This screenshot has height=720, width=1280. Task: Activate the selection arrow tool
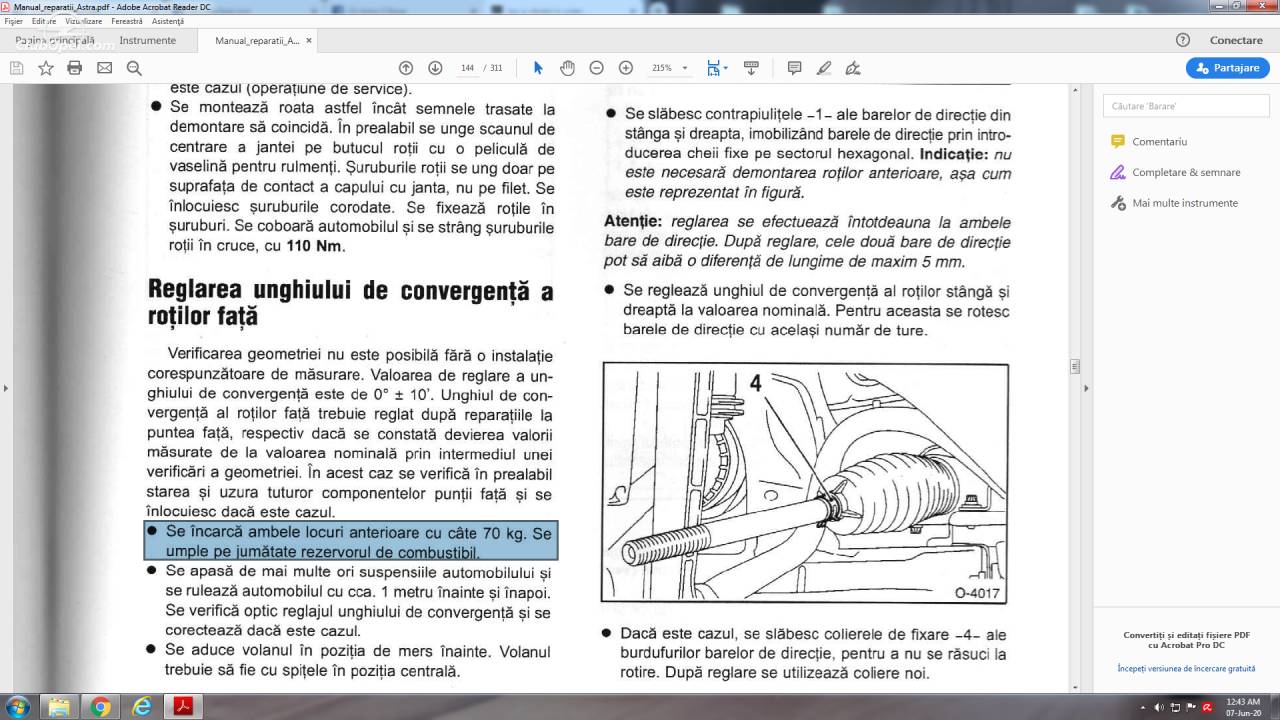538,68
